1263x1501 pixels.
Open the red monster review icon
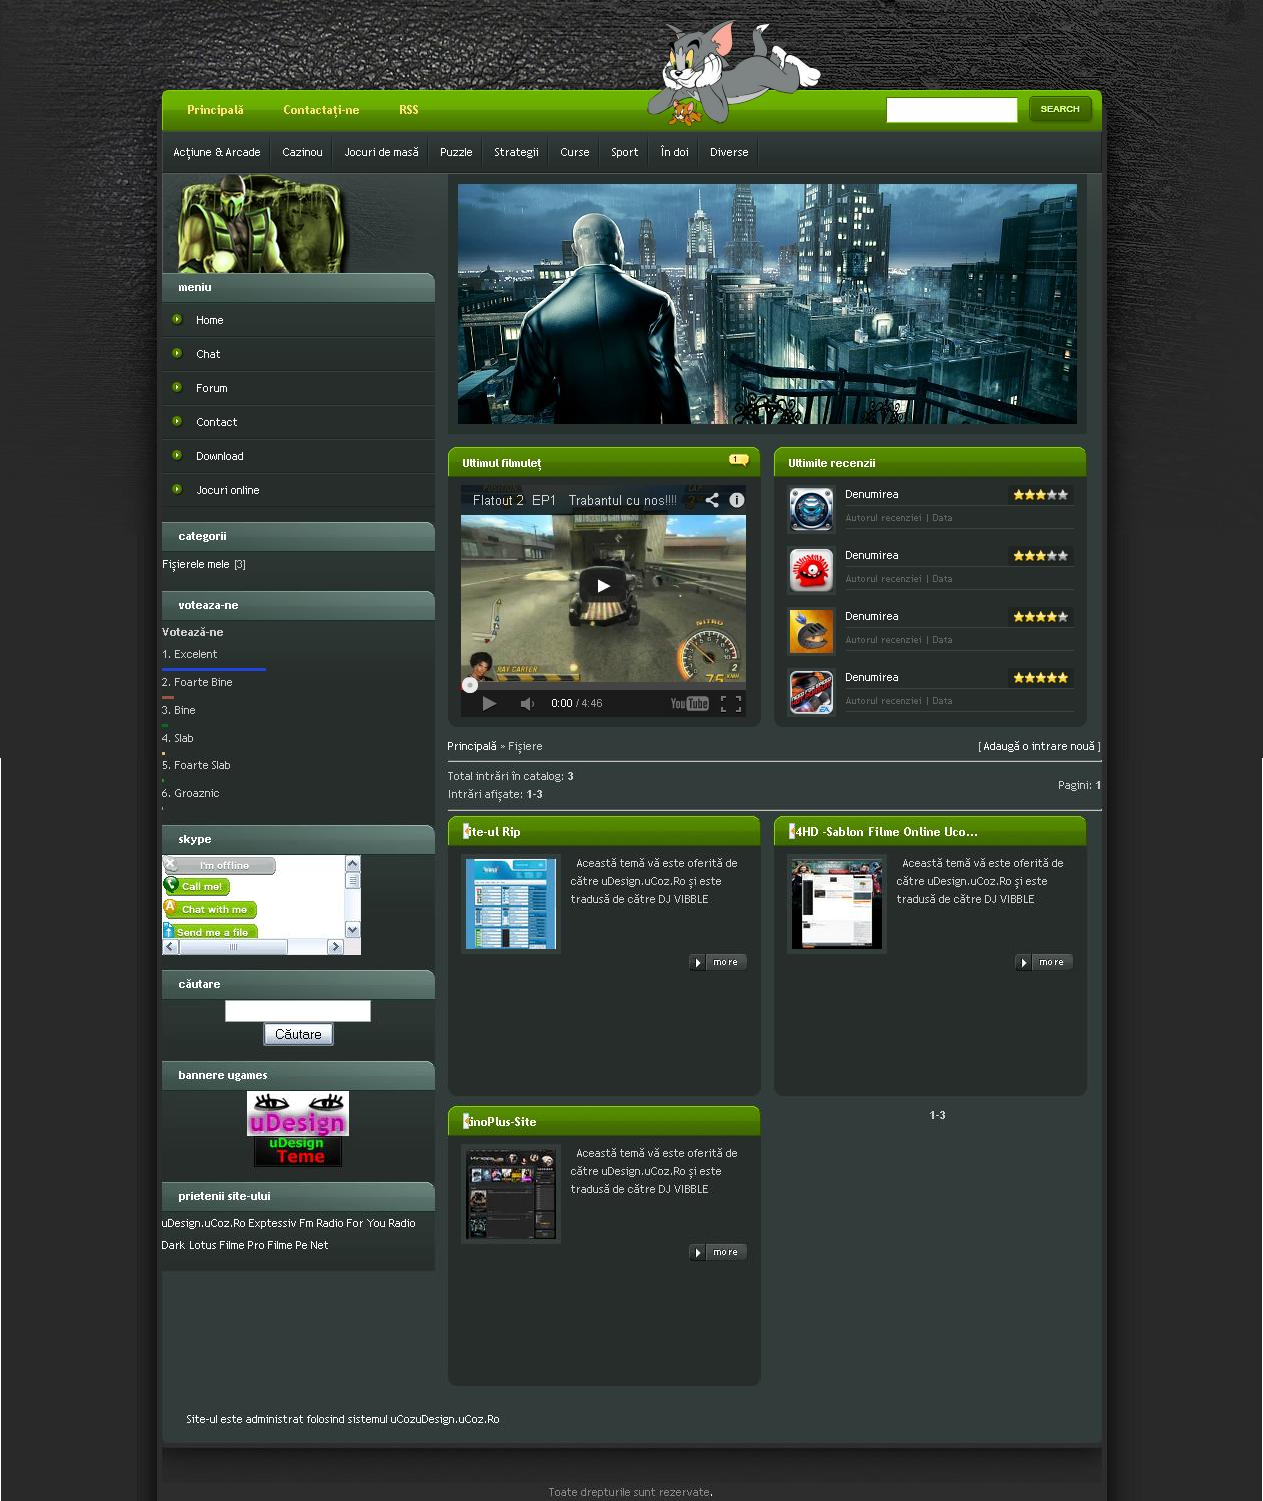click(x=811, y=571)
